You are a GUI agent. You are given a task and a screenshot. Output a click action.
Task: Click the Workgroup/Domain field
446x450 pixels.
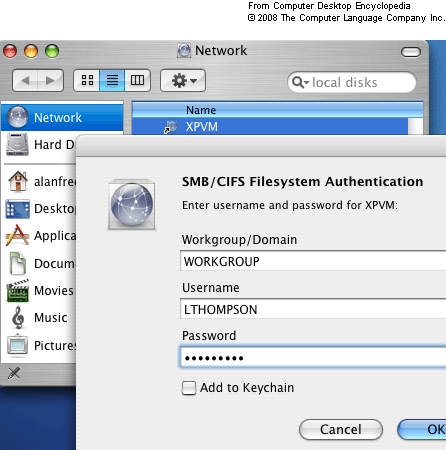pyautogui.click(x=313, y=261)
